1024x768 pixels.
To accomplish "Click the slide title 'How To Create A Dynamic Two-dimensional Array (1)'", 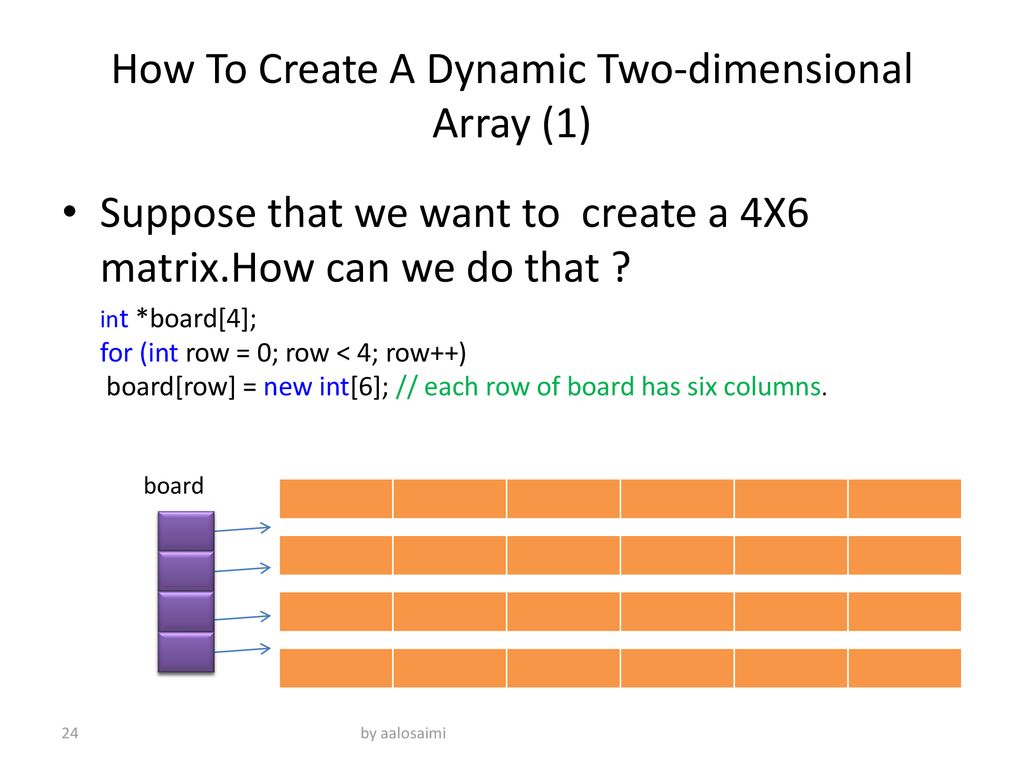I will coord(512,96).
